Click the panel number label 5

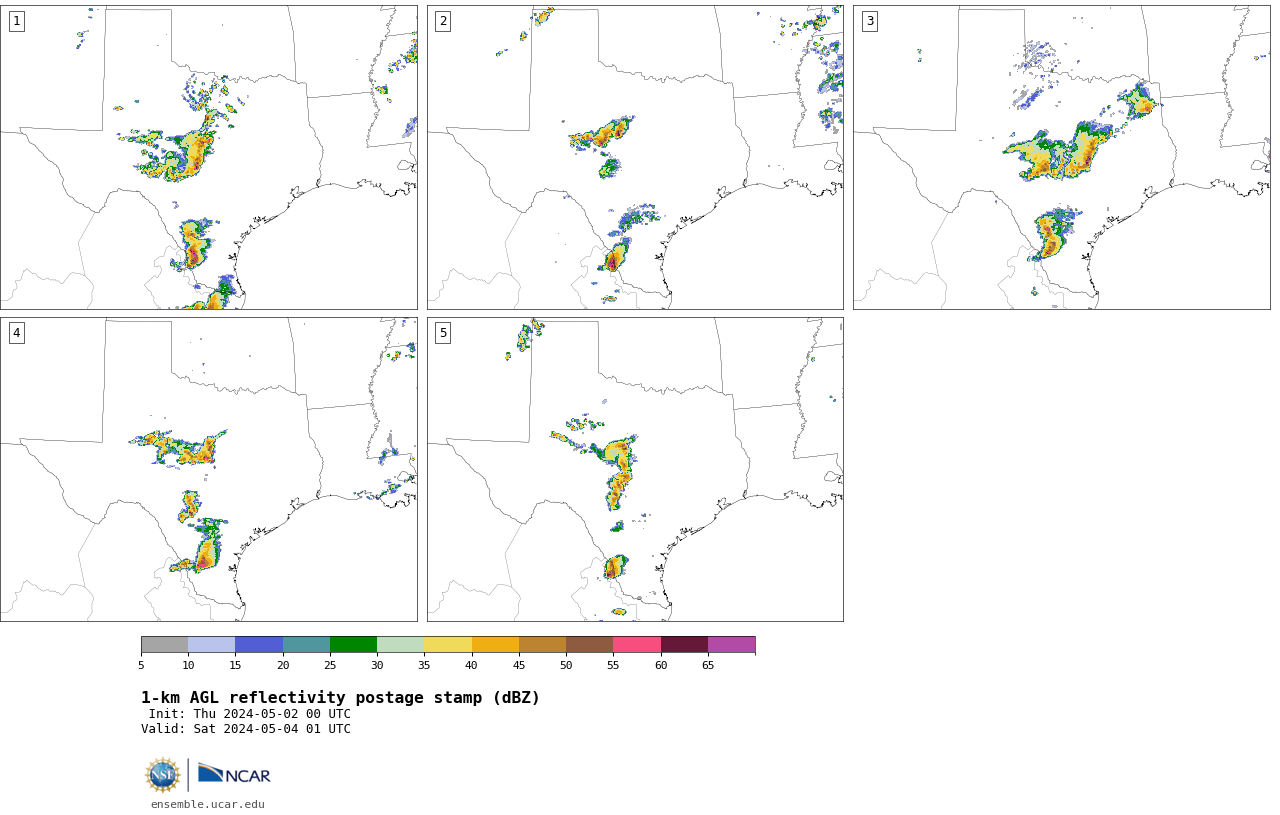[x=443, y=333]
